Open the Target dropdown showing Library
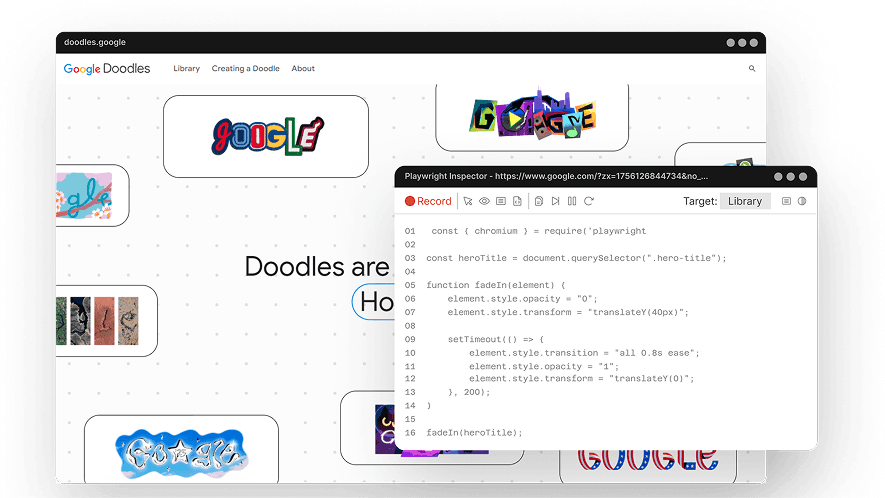The height and width of the screenshot is (498, 885). point(745,201)
